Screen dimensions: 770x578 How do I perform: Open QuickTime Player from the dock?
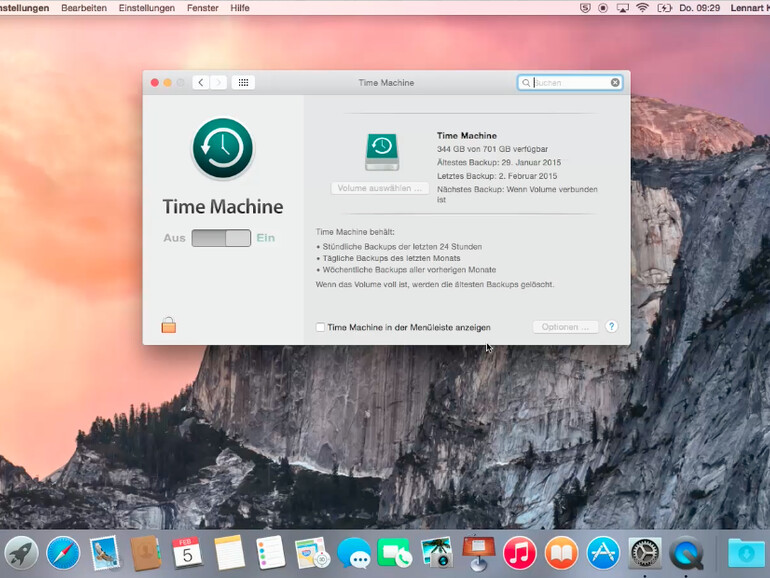(x=686, y=553)
